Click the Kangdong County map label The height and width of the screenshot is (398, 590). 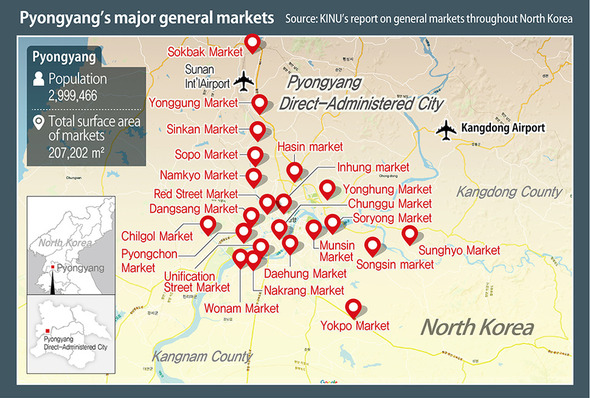[x=509, y=192]
